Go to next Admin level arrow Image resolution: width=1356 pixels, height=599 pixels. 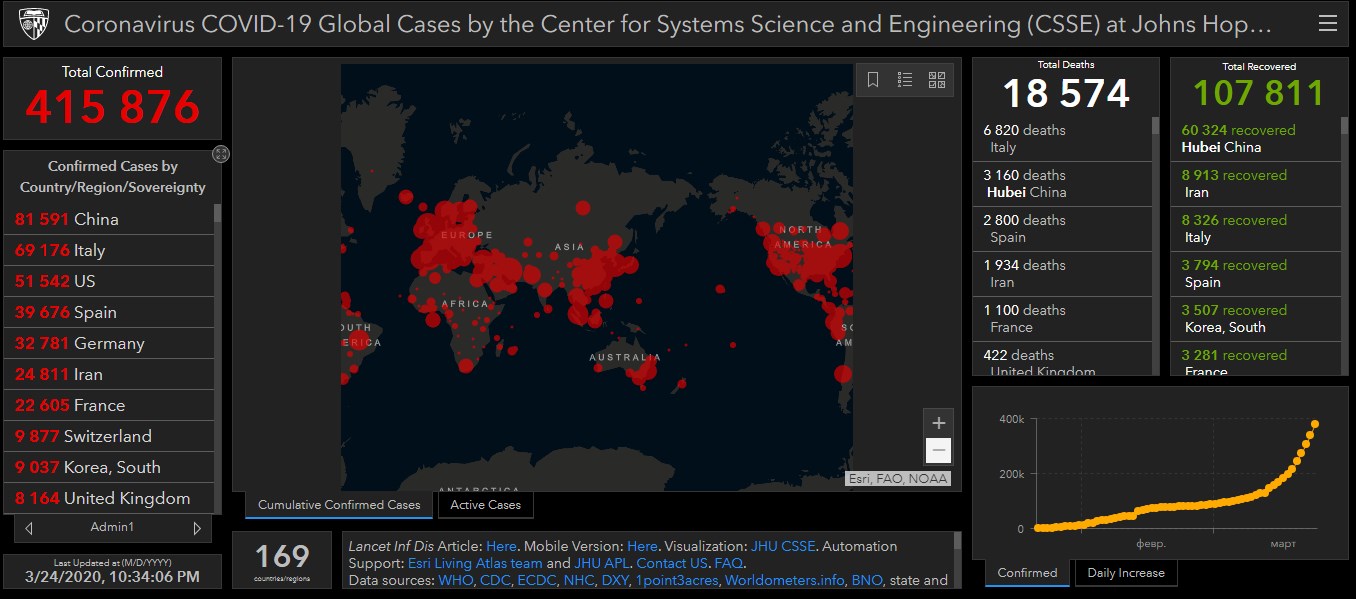point(197,527)
